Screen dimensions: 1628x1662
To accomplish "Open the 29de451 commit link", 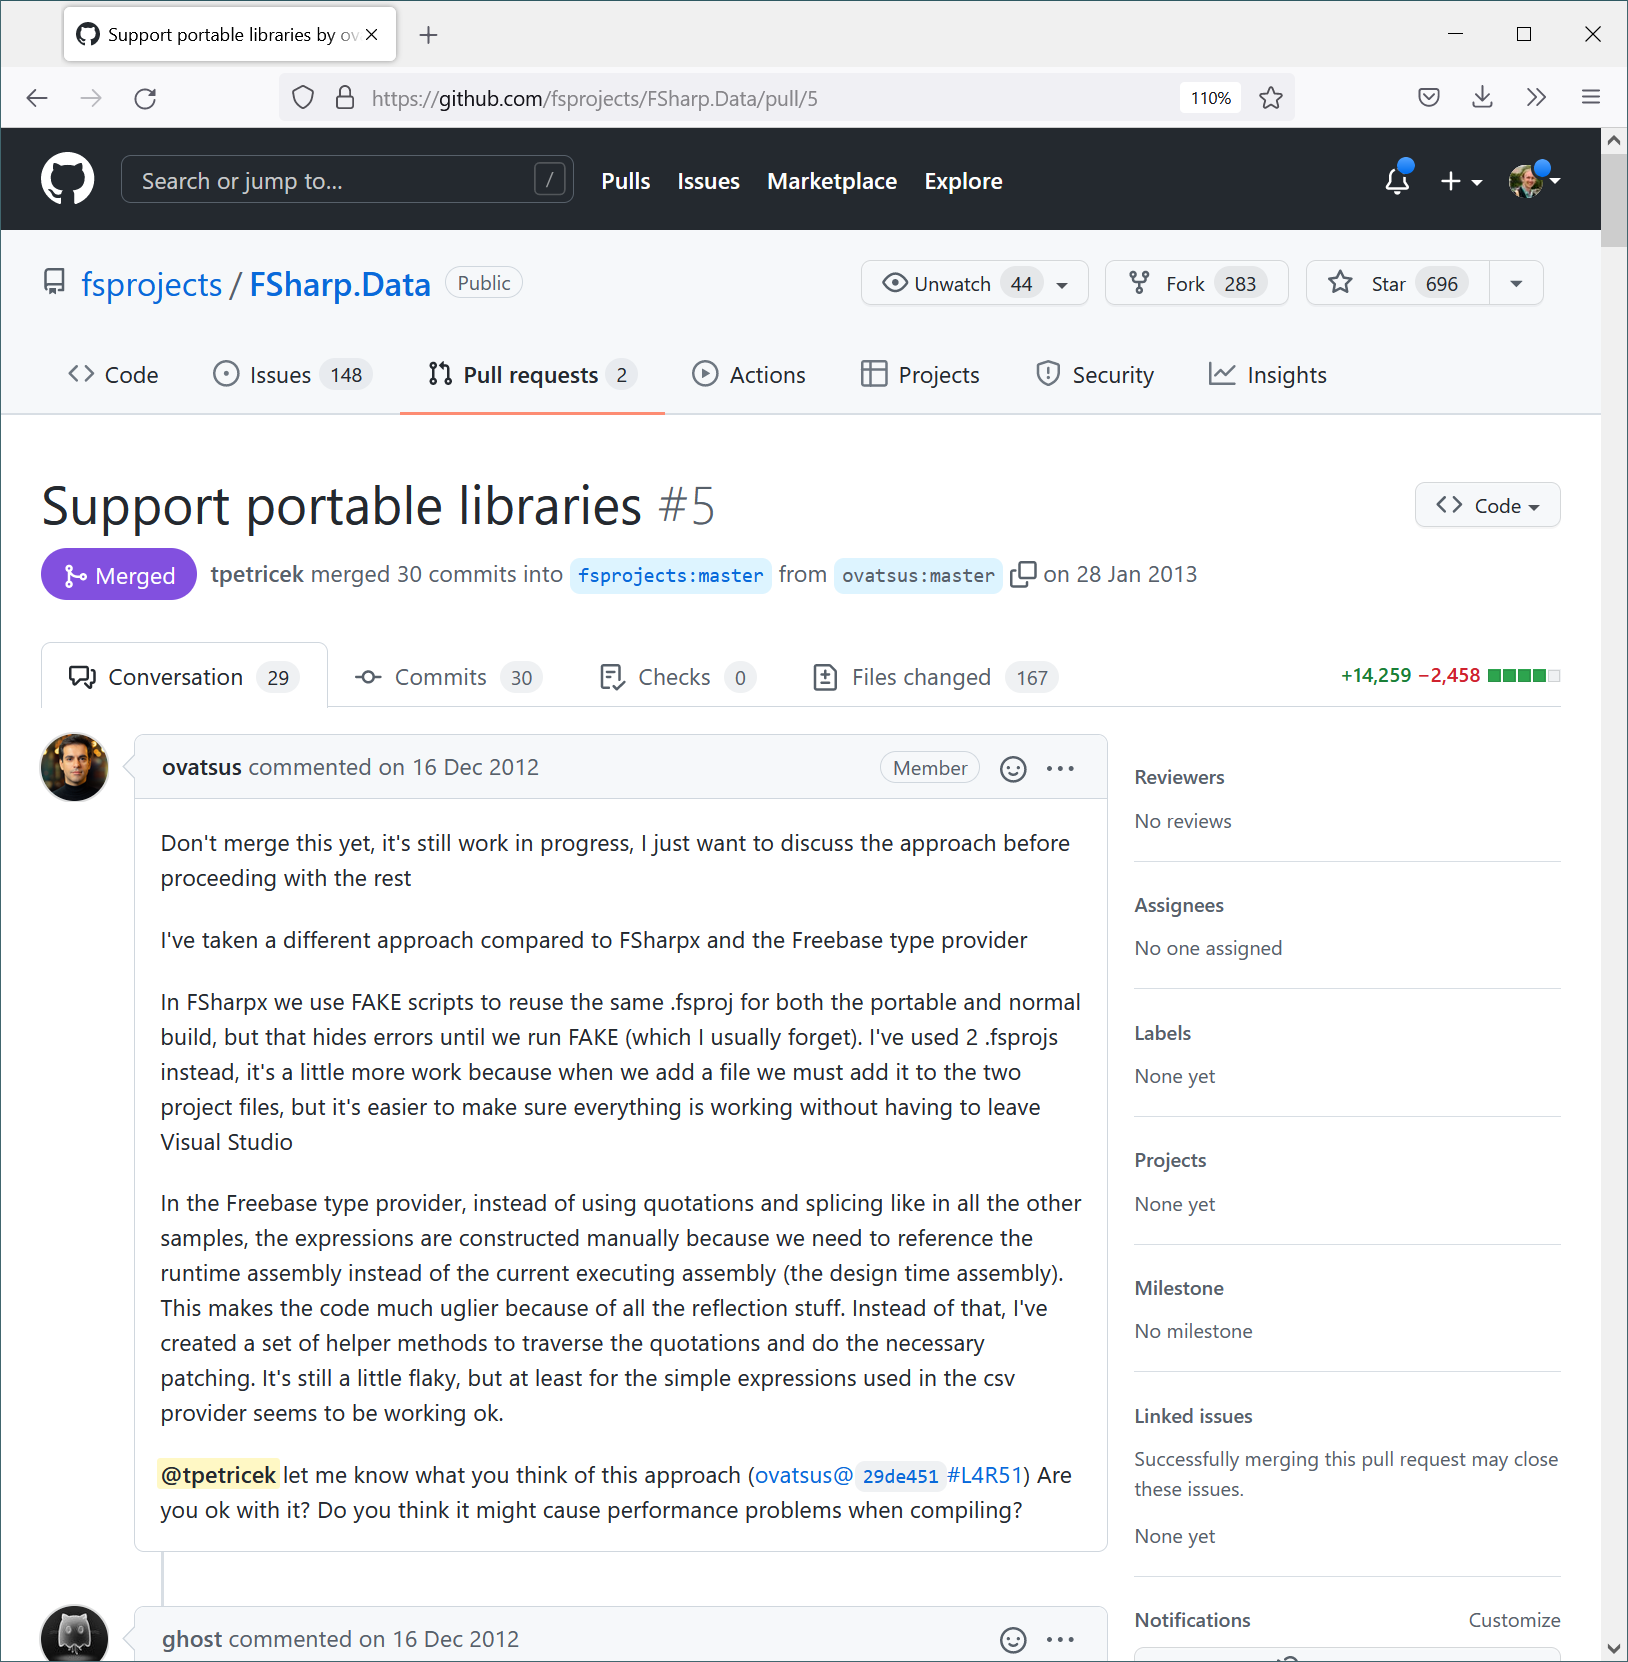I will [900, 1477].
